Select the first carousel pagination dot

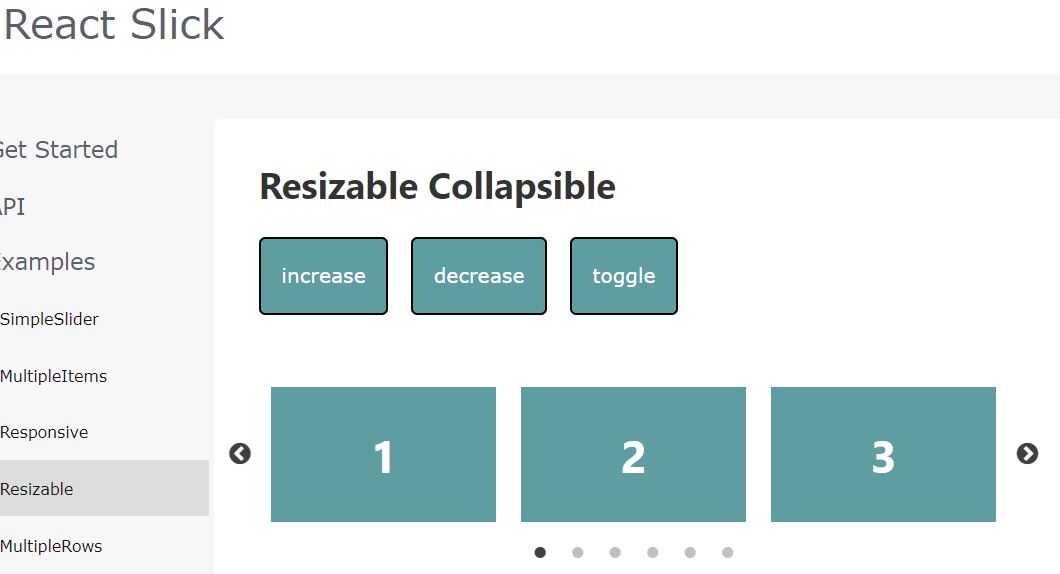[x=540, y=552]
